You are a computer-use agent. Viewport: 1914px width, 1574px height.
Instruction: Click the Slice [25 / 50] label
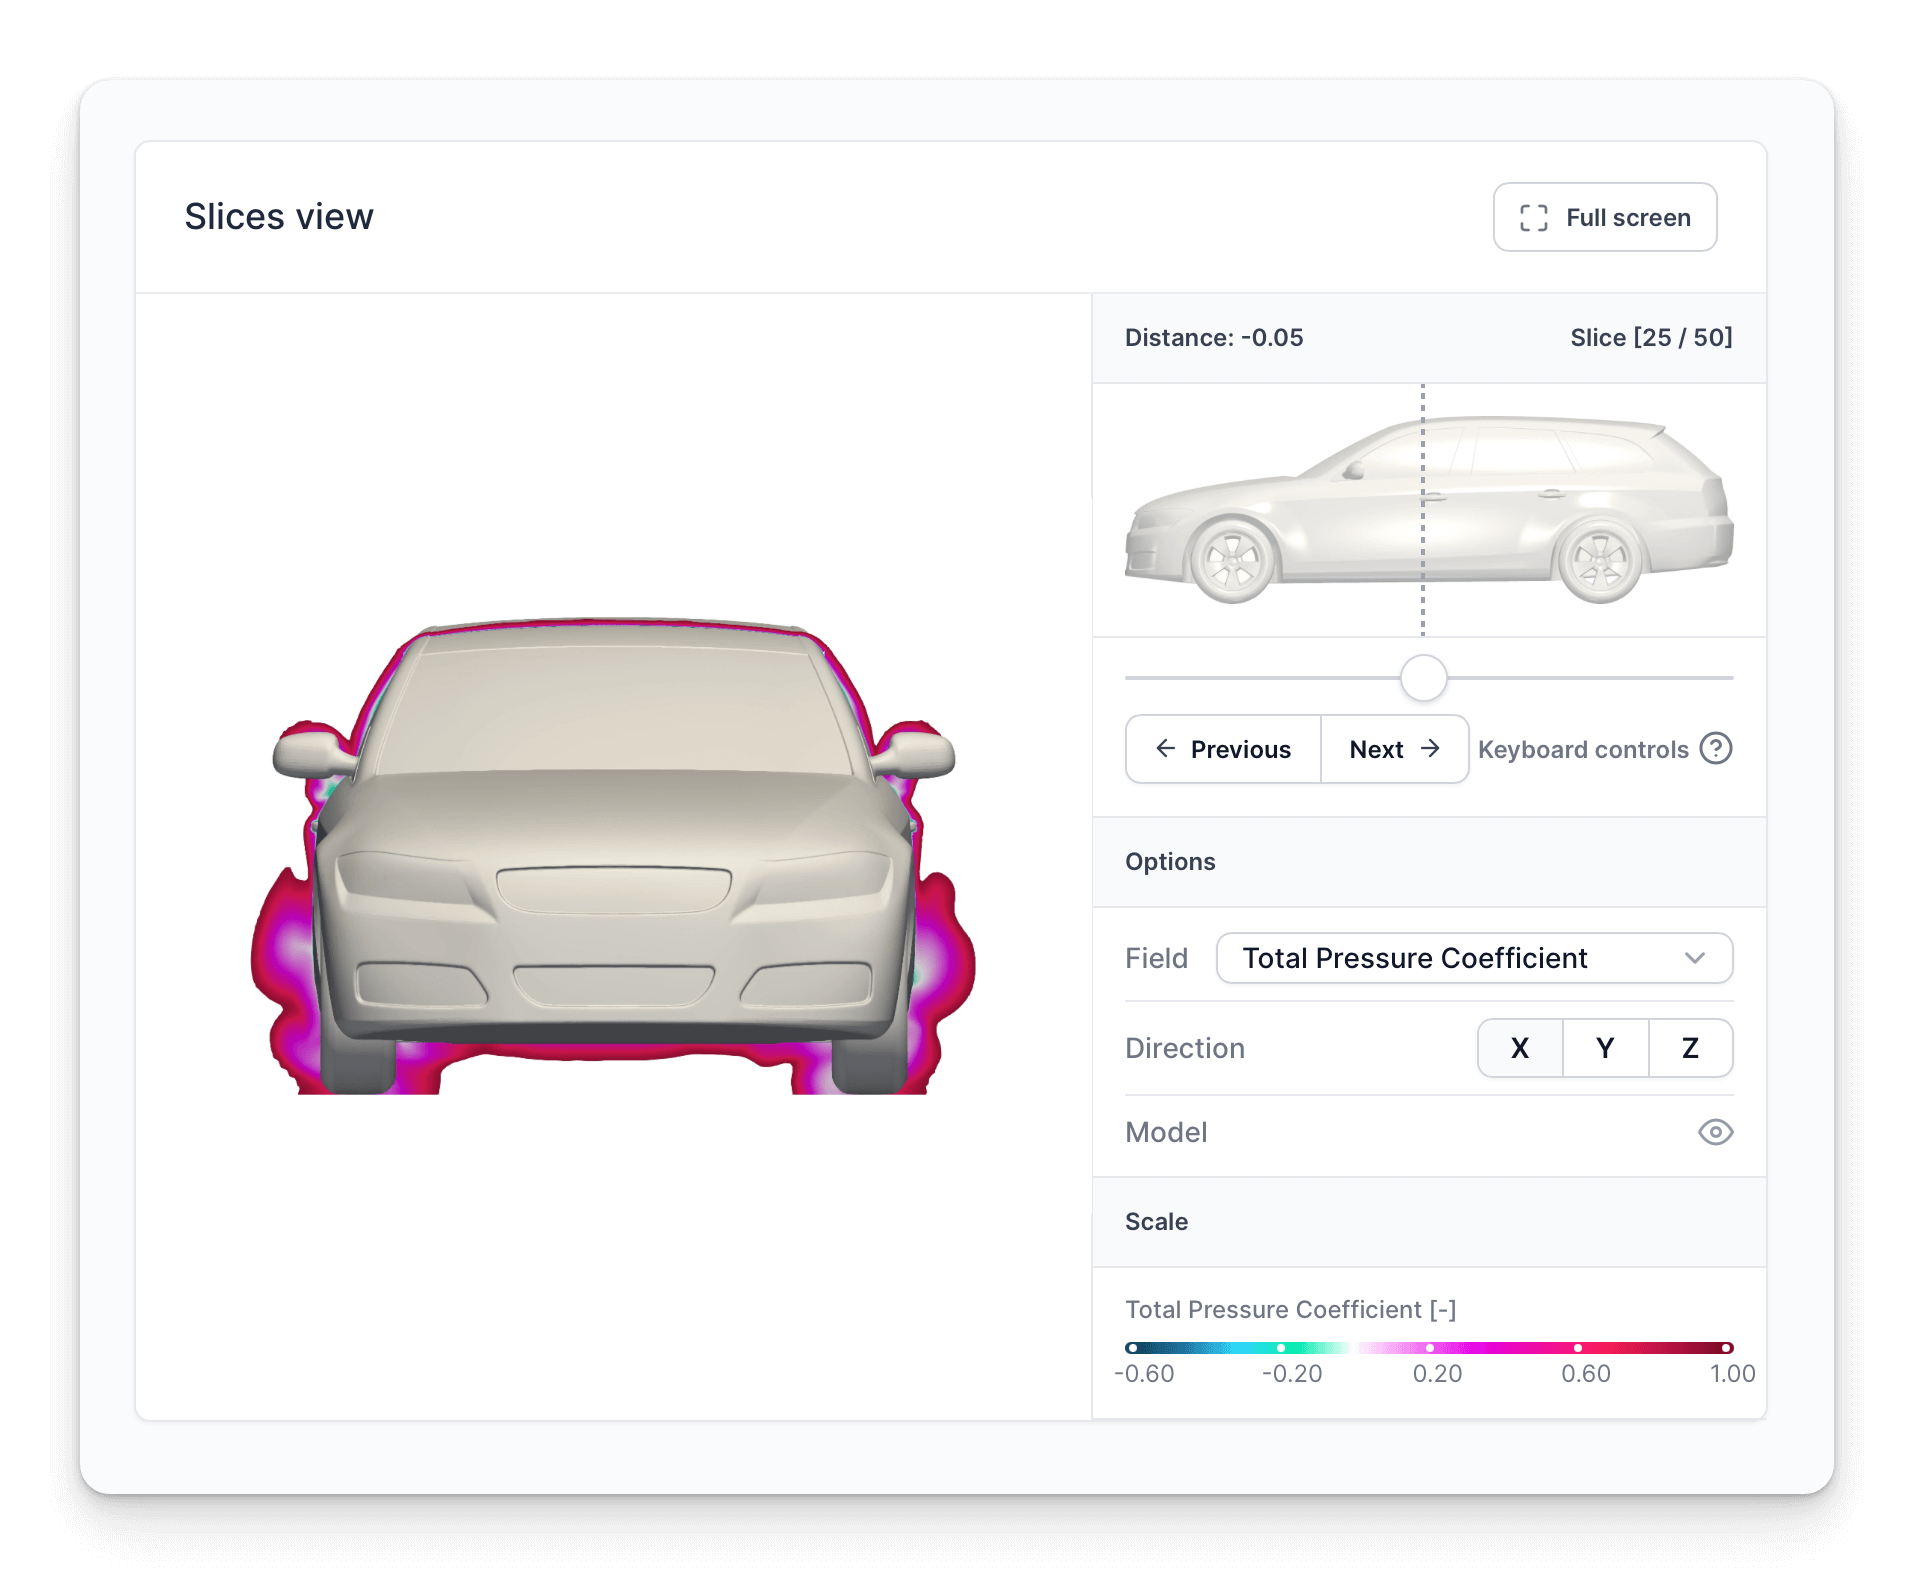tap(1651, 337)
